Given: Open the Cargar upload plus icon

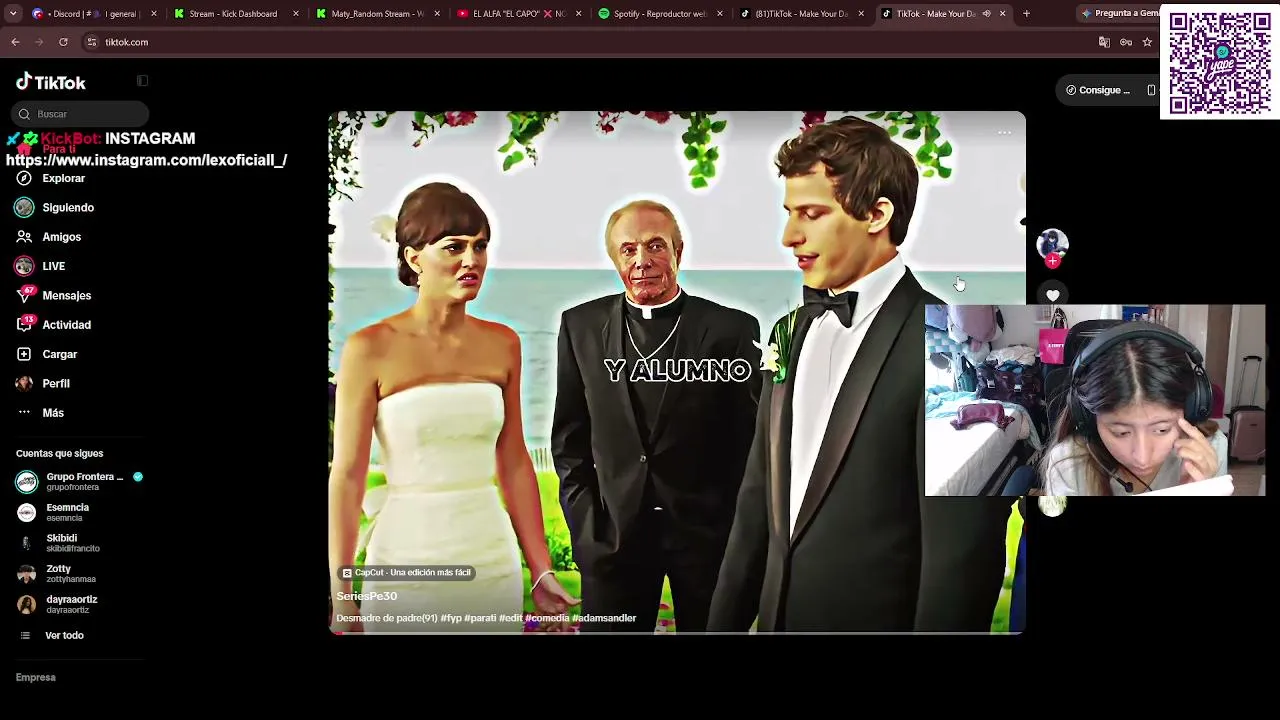Looking at the screenshot, I should pyautogui.click(x=24, y=354).
